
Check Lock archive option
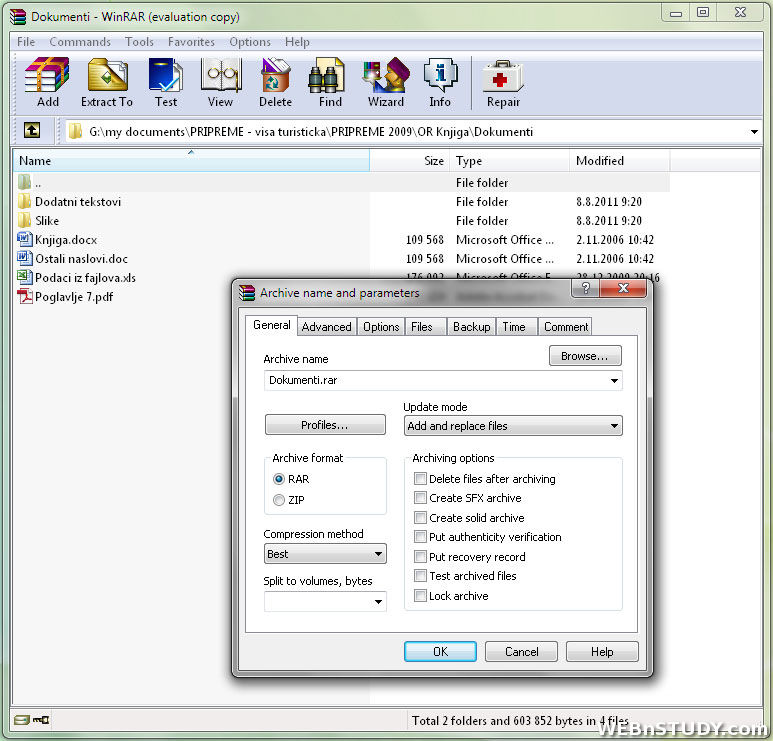pos(420,596)
